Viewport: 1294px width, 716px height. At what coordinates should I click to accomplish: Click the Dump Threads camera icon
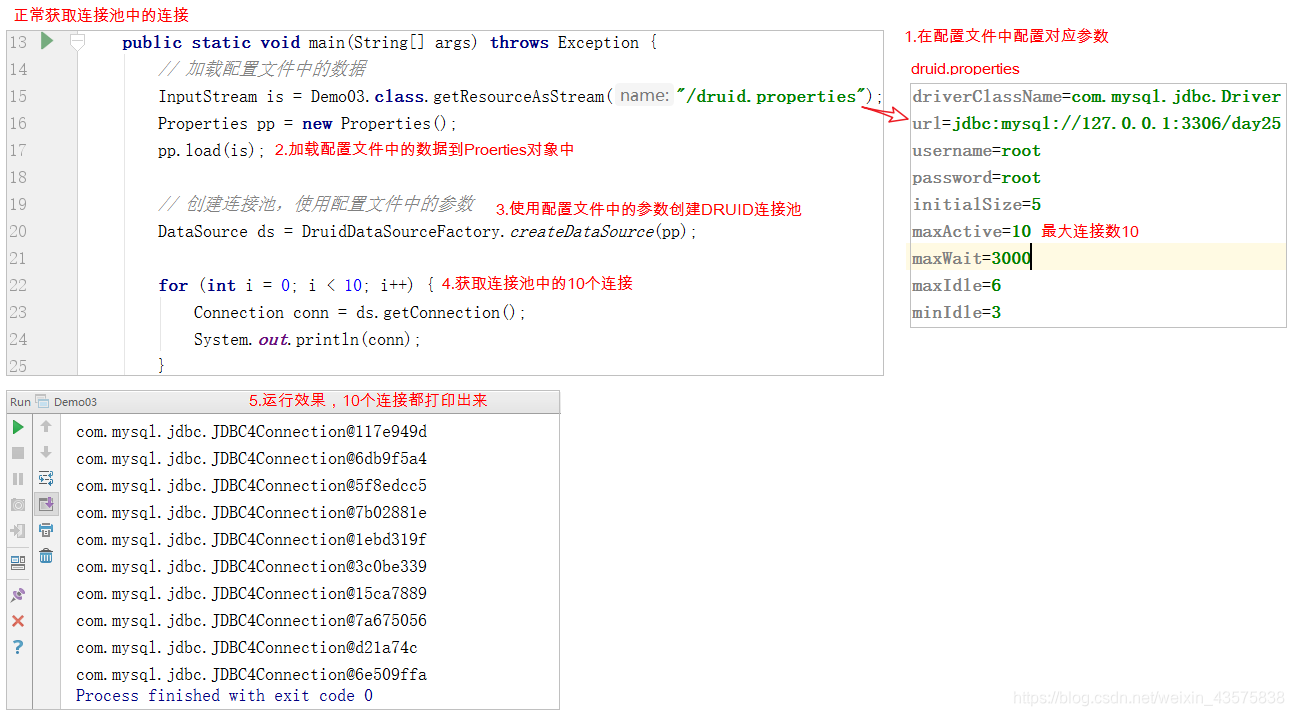pos(18,505)
